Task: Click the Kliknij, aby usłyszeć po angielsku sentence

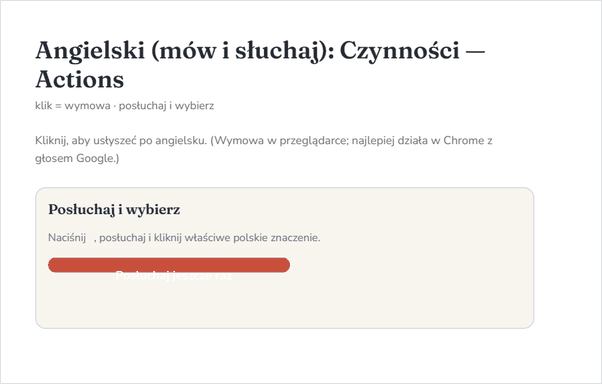Action: 121,141
